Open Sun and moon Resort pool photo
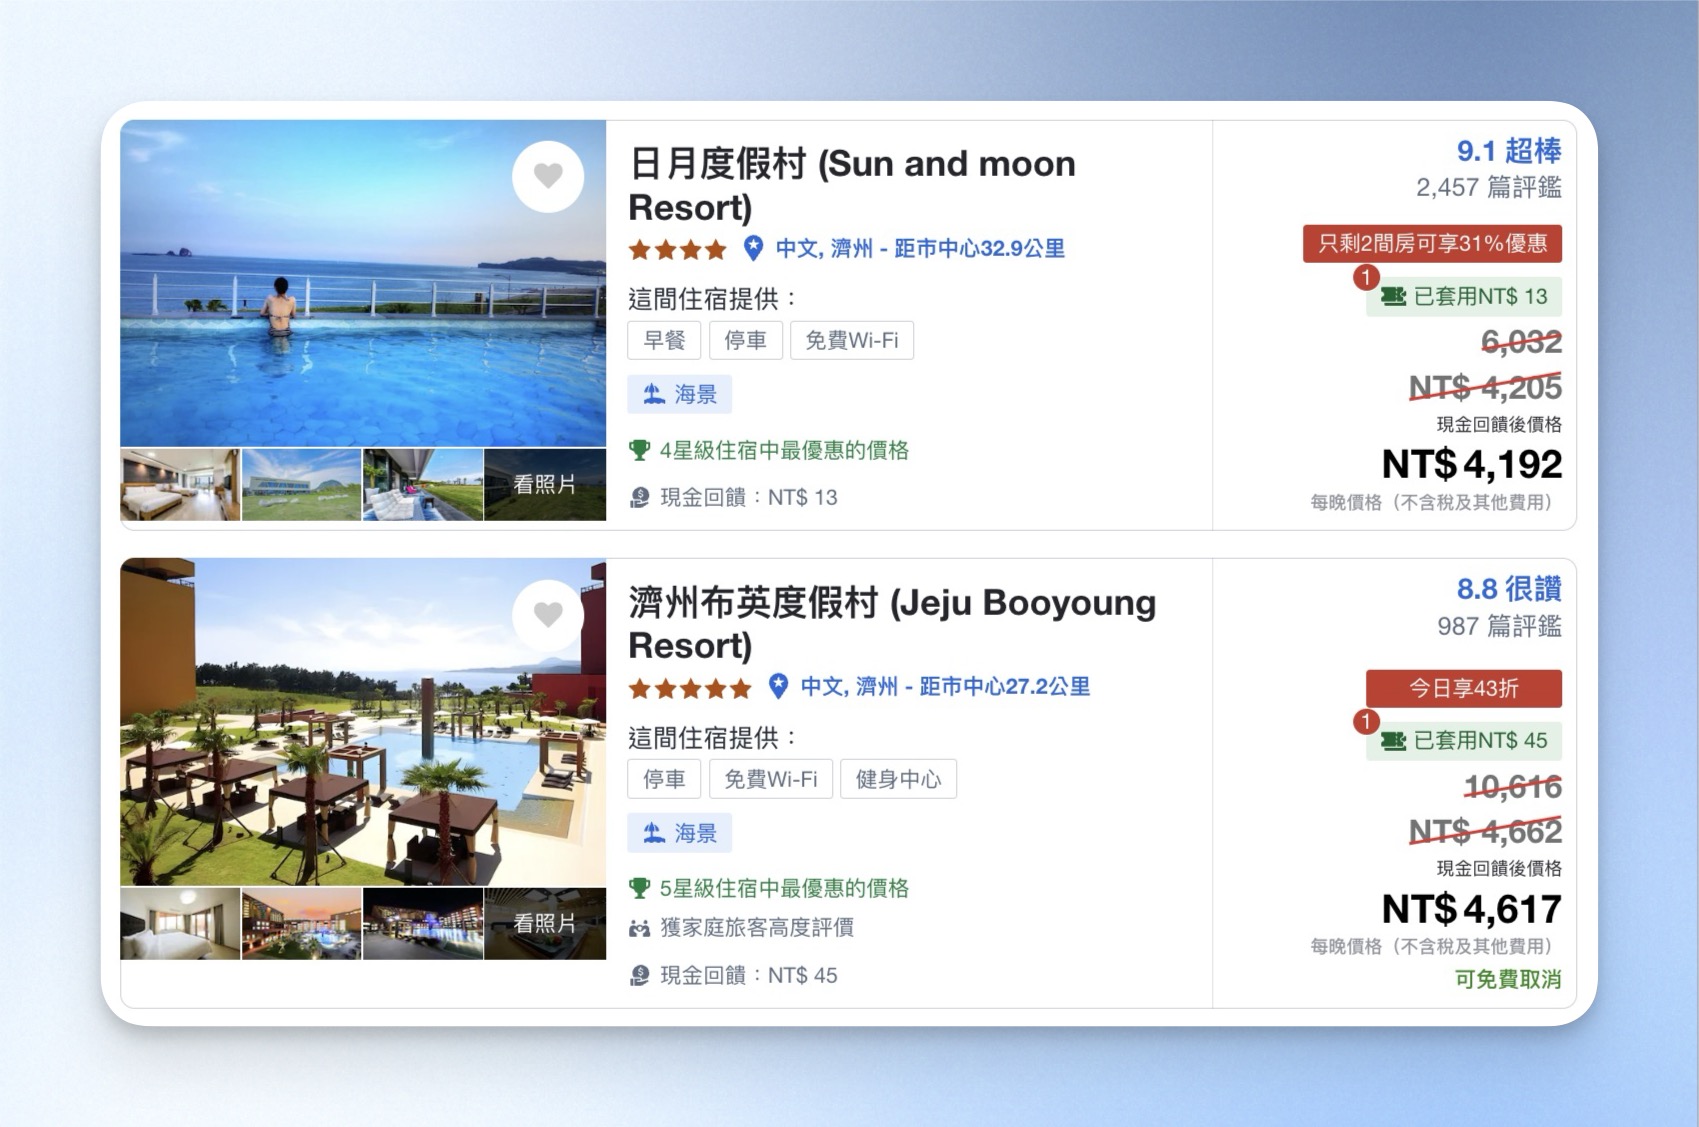This screenshot has width=1699, height=1127. pyautogui.click(x=363, y=283)
